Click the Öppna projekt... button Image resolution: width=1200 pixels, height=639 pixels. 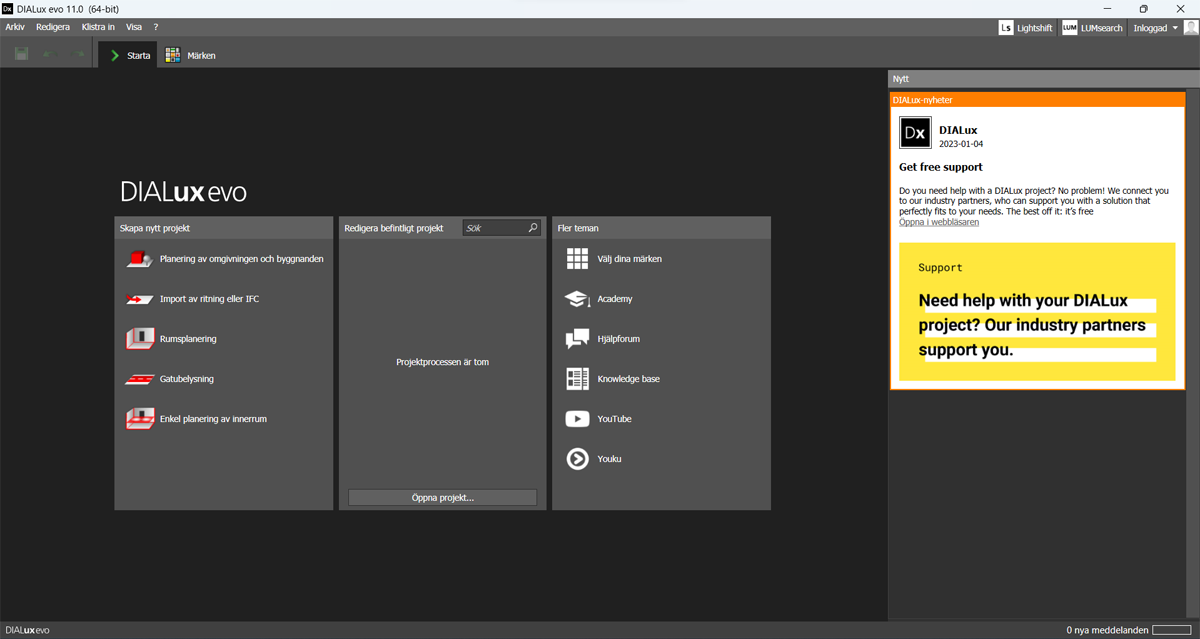(442, 497)
